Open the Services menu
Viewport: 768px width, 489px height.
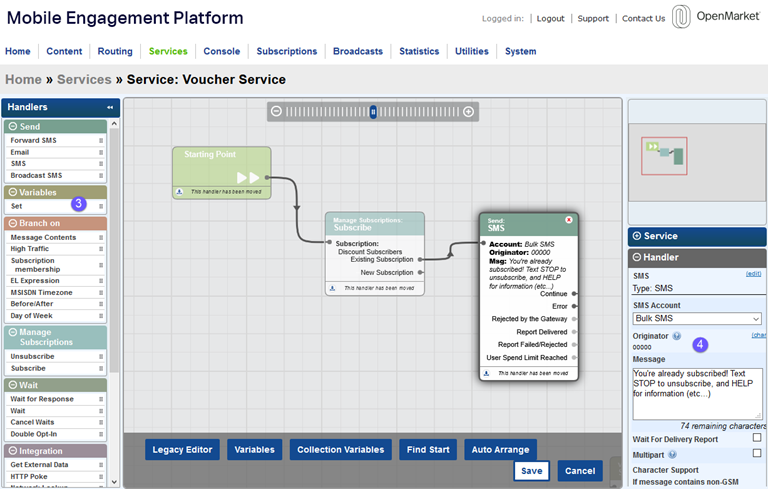[168, 51]
